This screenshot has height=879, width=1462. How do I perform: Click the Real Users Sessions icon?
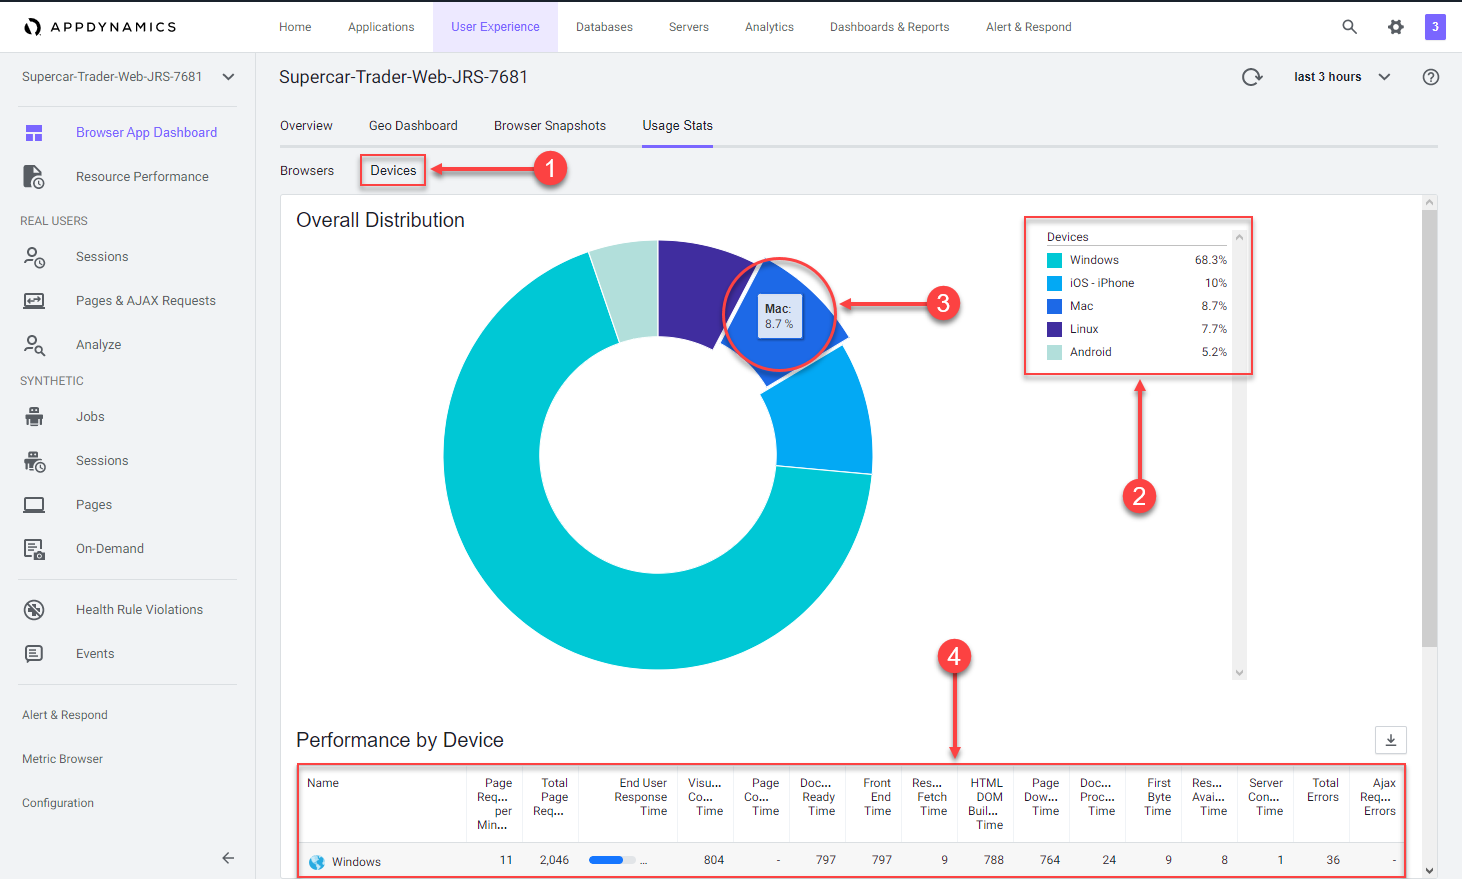click(34, 257)
